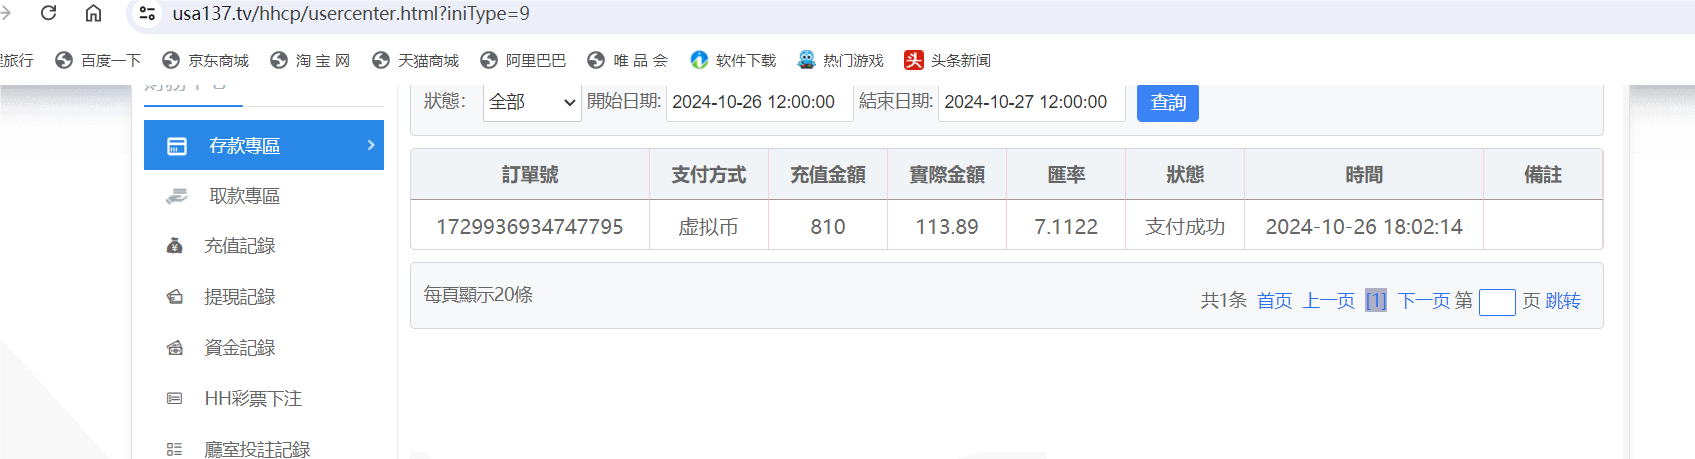
Task: Open the 百度一下 bookmark
Action: tap(98, 60)
